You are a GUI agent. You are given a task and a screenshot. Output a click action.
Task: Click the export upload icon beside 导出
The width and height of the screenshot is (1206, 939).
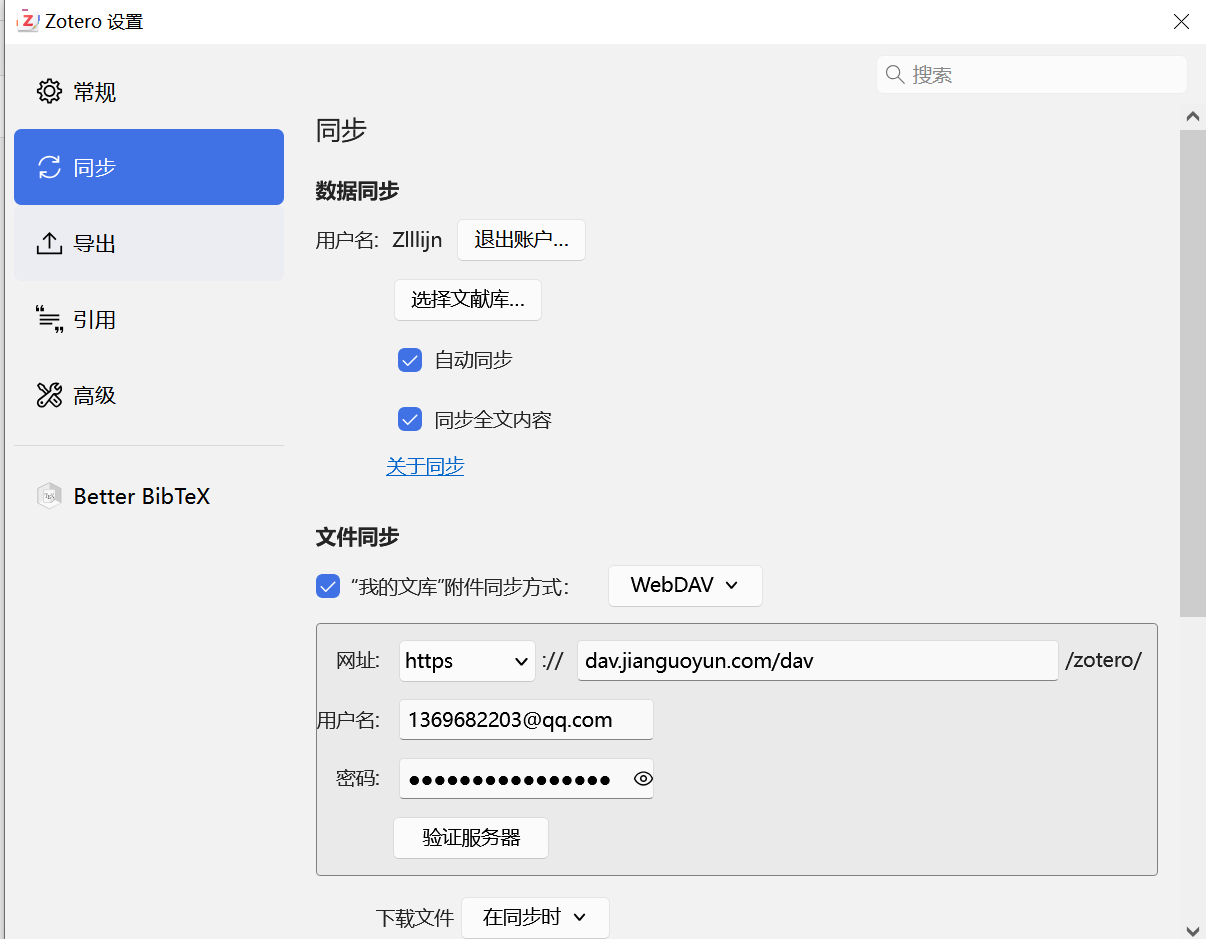click(x=49, y=243)
